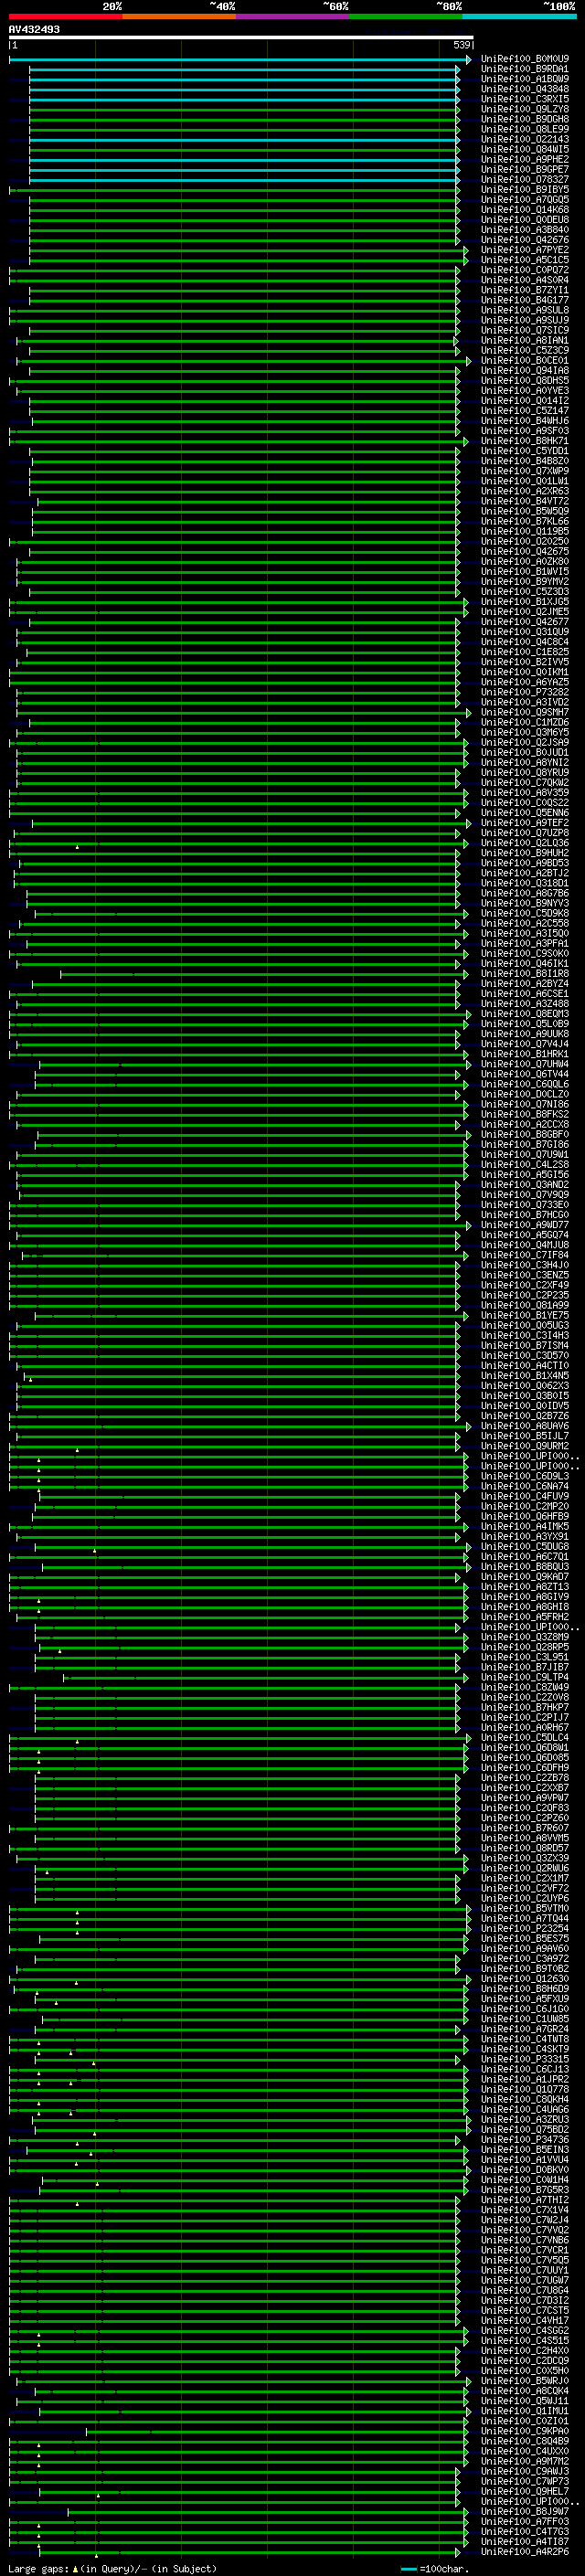The image size is (585, 2576).
Task: Open hit UniRef100_B9DGH8
Action: tap(525, 119)
